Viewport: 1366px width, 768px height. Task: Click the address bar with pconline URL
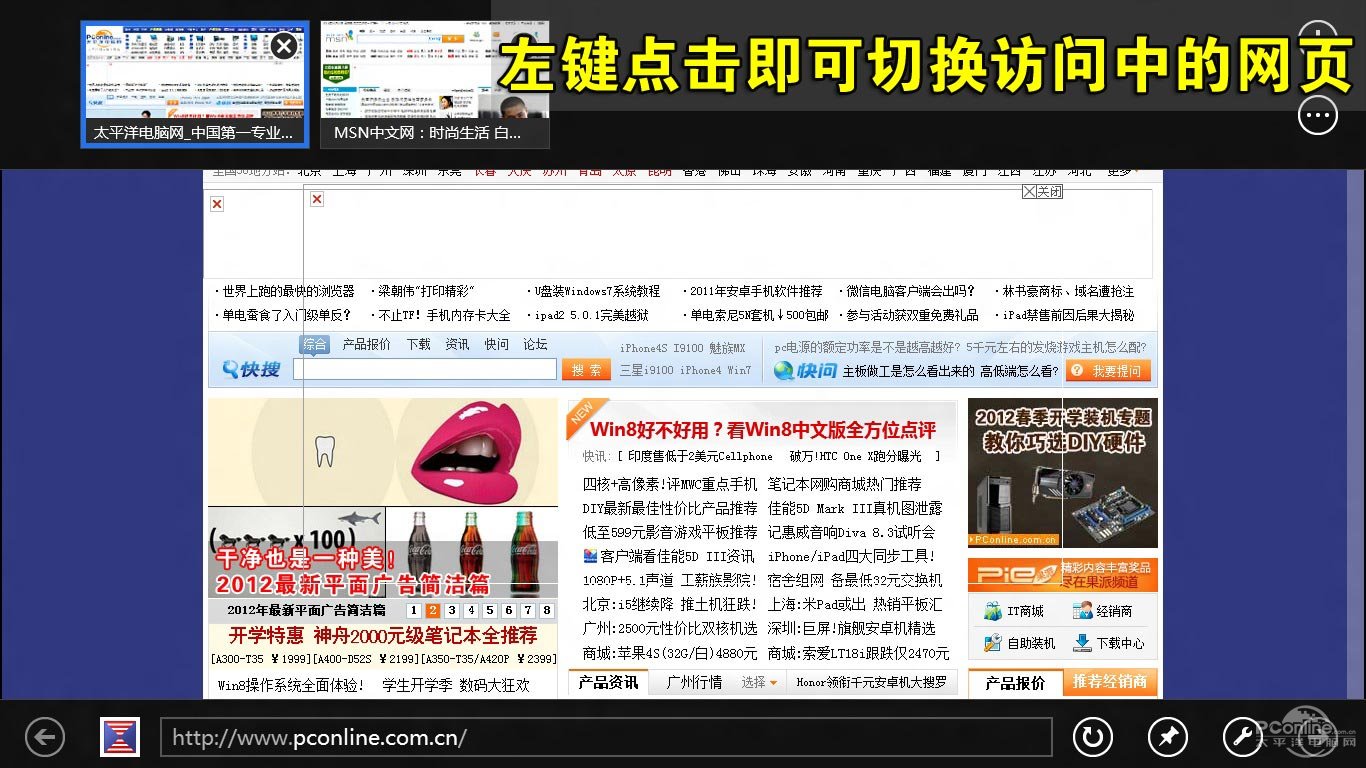point(606,738)
